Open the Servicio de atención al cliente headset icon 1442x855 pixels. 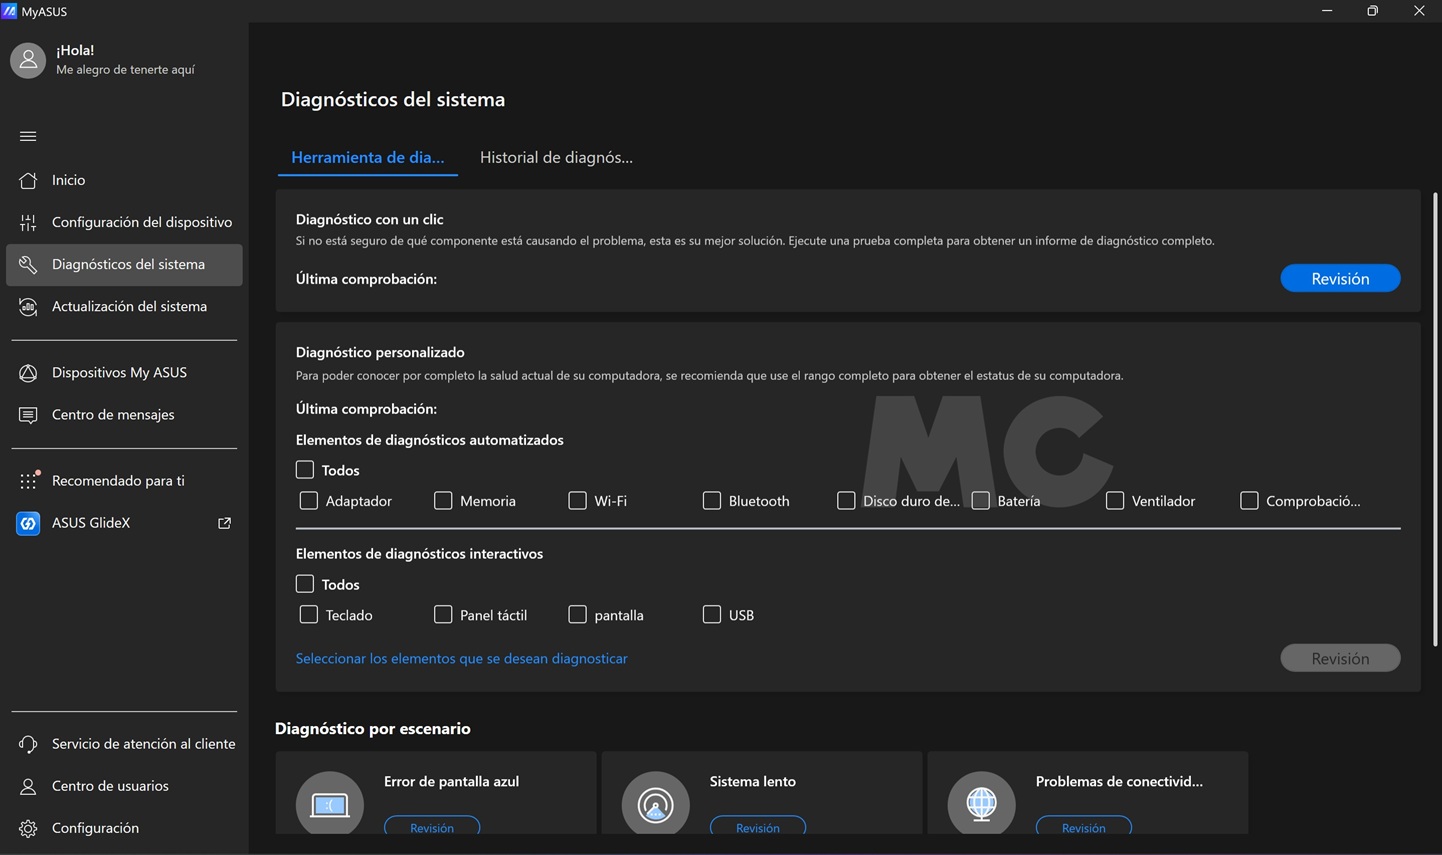tap(28, 744)
